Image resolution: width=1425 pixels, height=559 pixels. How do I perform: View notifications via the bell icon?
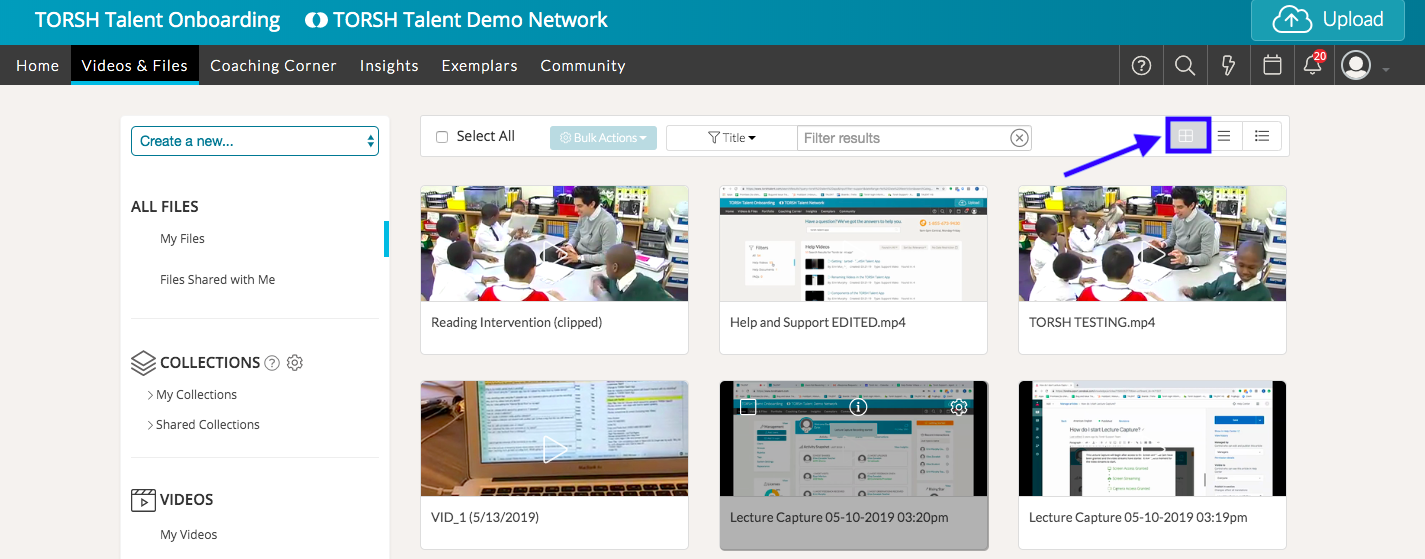pos(1313,66)
